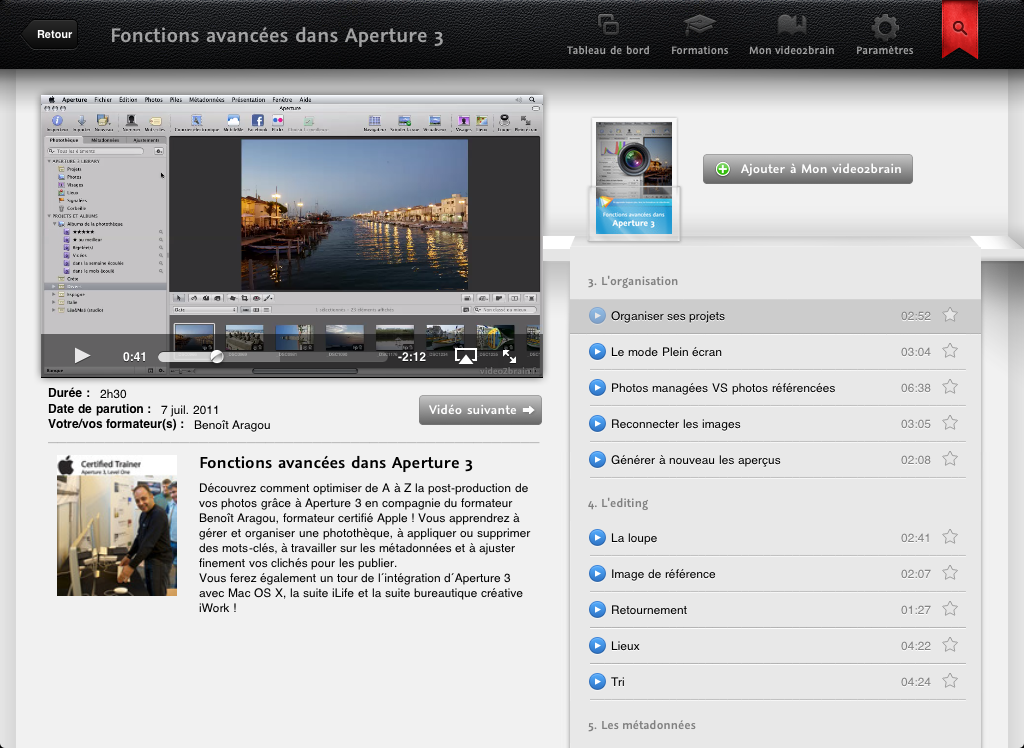Screen dimensions: 1024x748
Task: Click the red search ribbon icon
Action: pyautogui.click(x=959, y=29)
